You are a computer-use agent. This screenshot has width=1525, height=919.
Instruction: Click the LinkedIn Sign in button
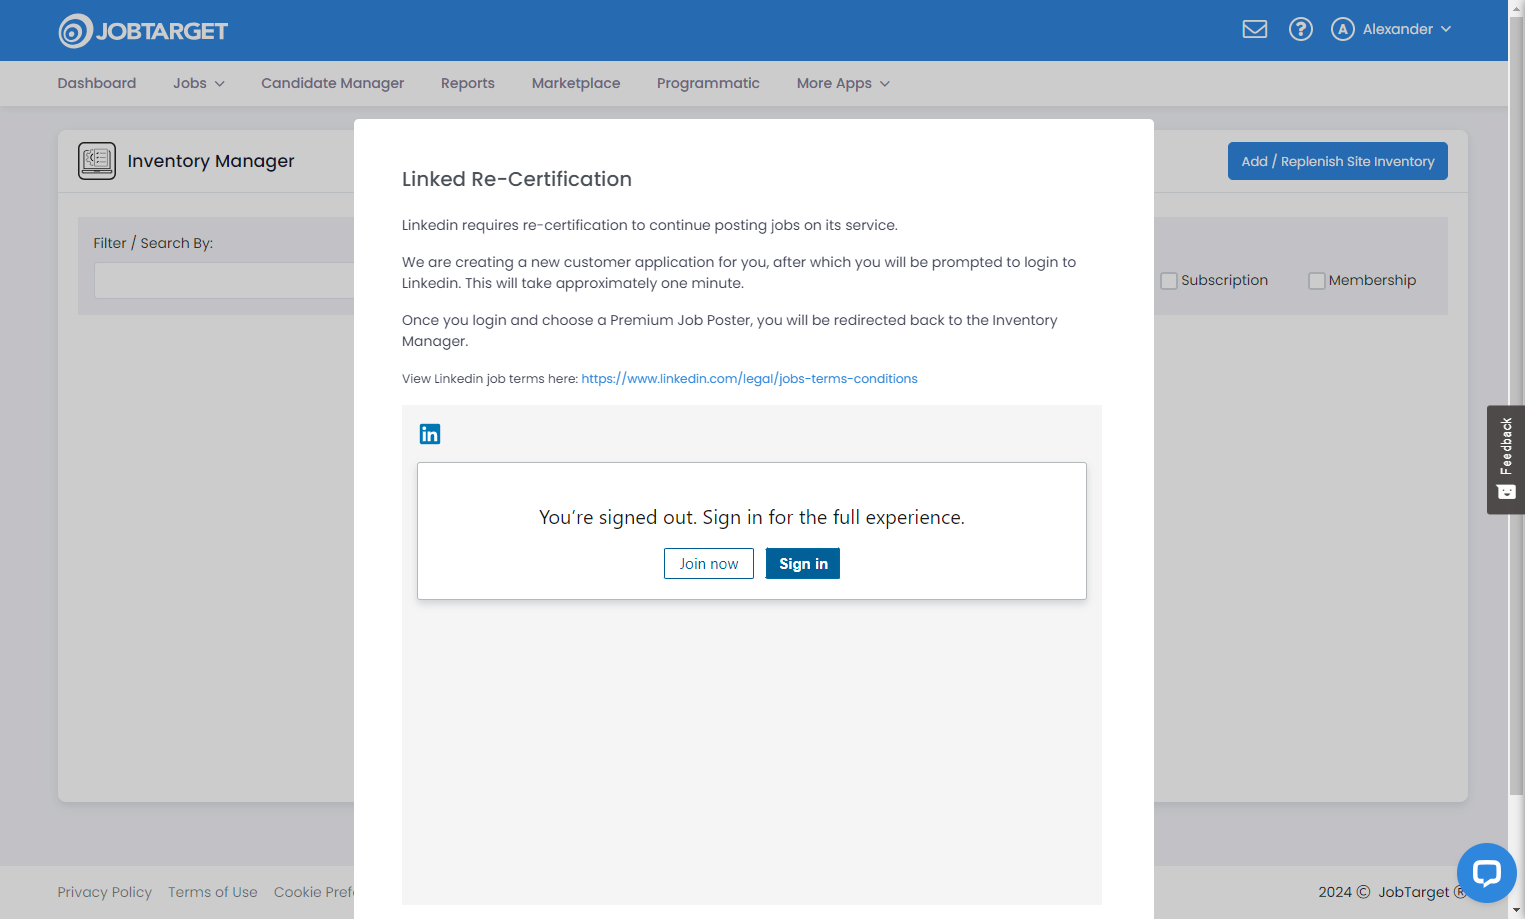point(803,563)
